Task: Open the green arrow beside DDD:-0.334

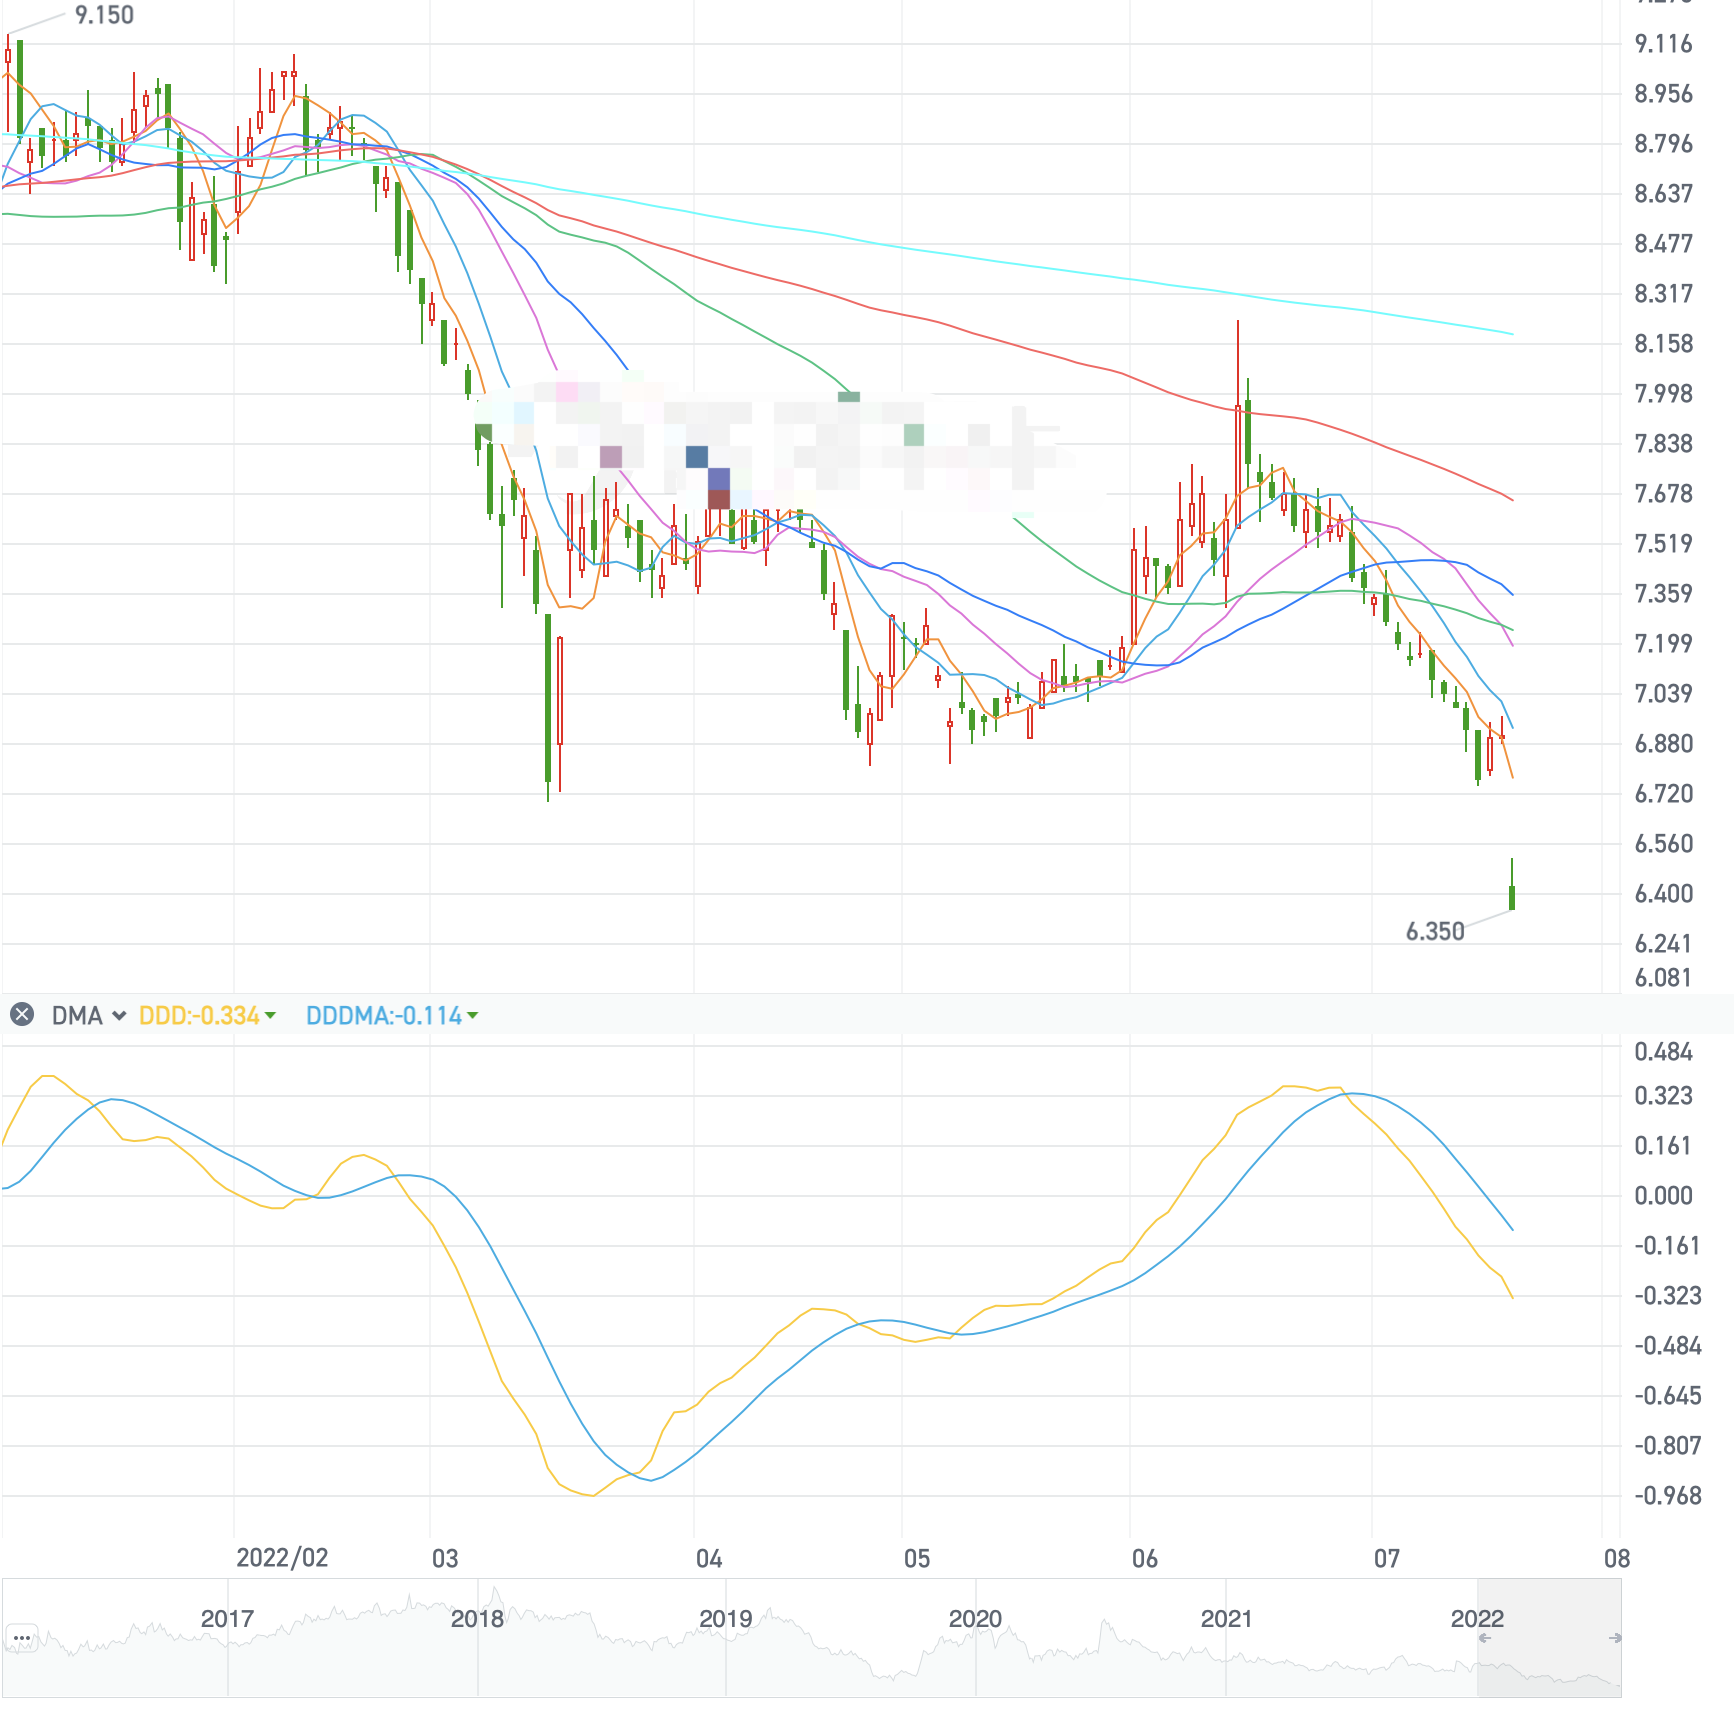Action: pos(270,1016)
